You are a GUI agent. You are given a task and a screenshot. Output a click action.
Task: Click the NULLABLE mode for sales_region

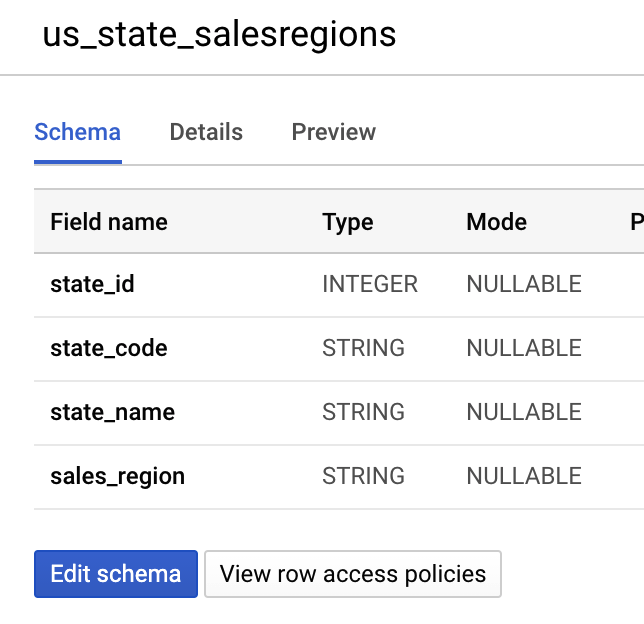point(523,476)
